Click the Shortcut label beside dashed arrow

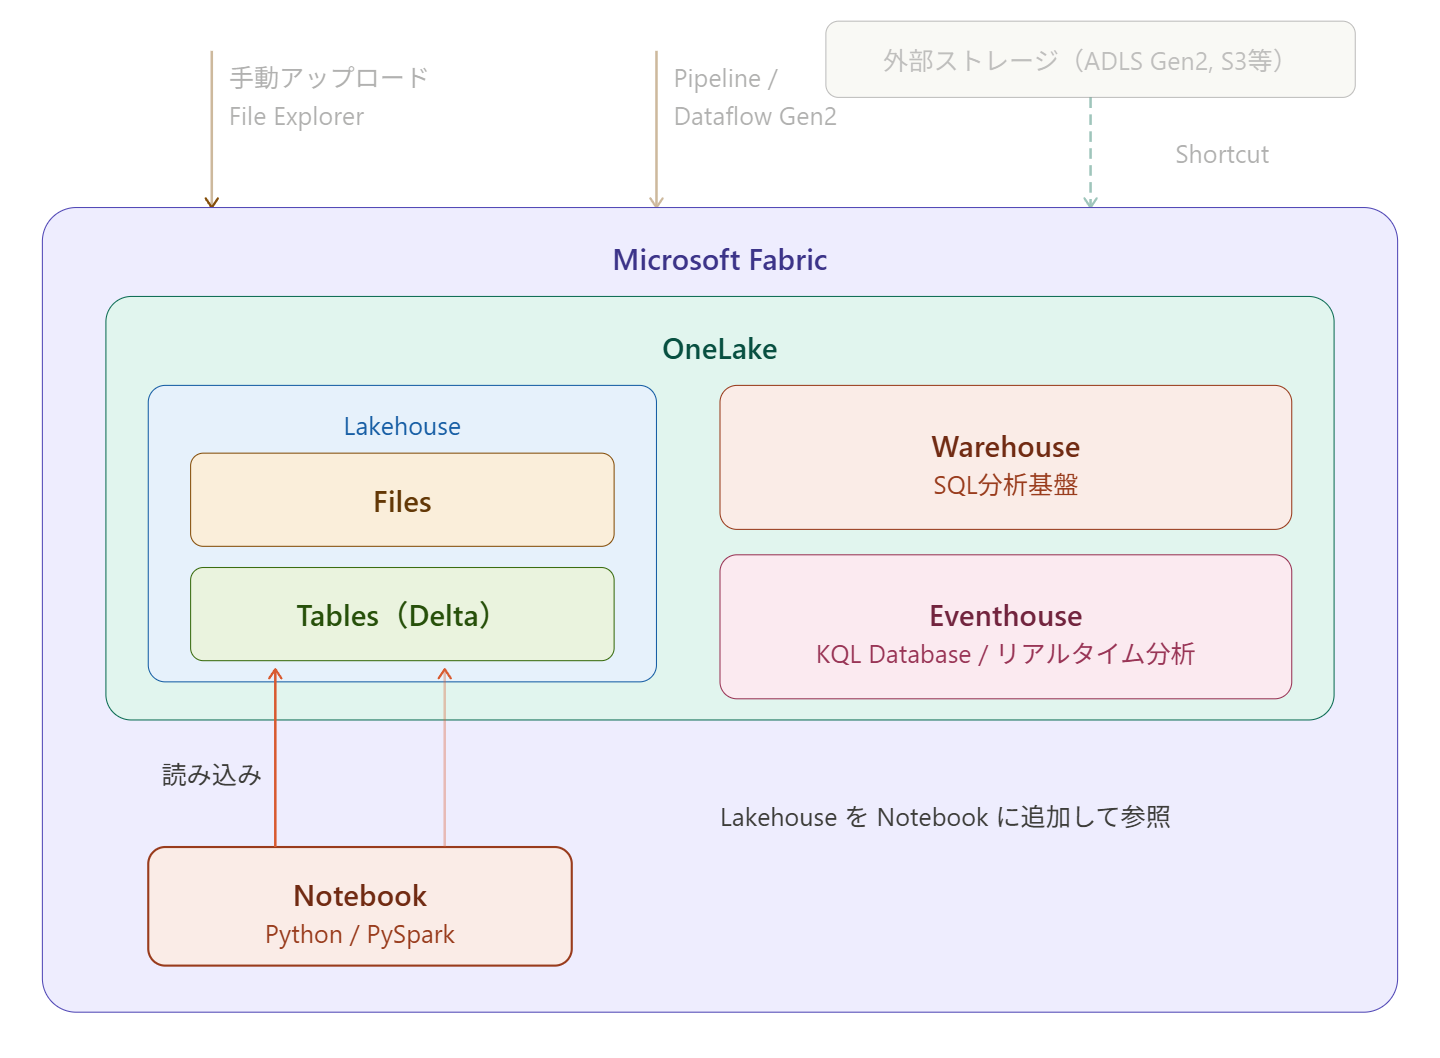click(1221, 155)
